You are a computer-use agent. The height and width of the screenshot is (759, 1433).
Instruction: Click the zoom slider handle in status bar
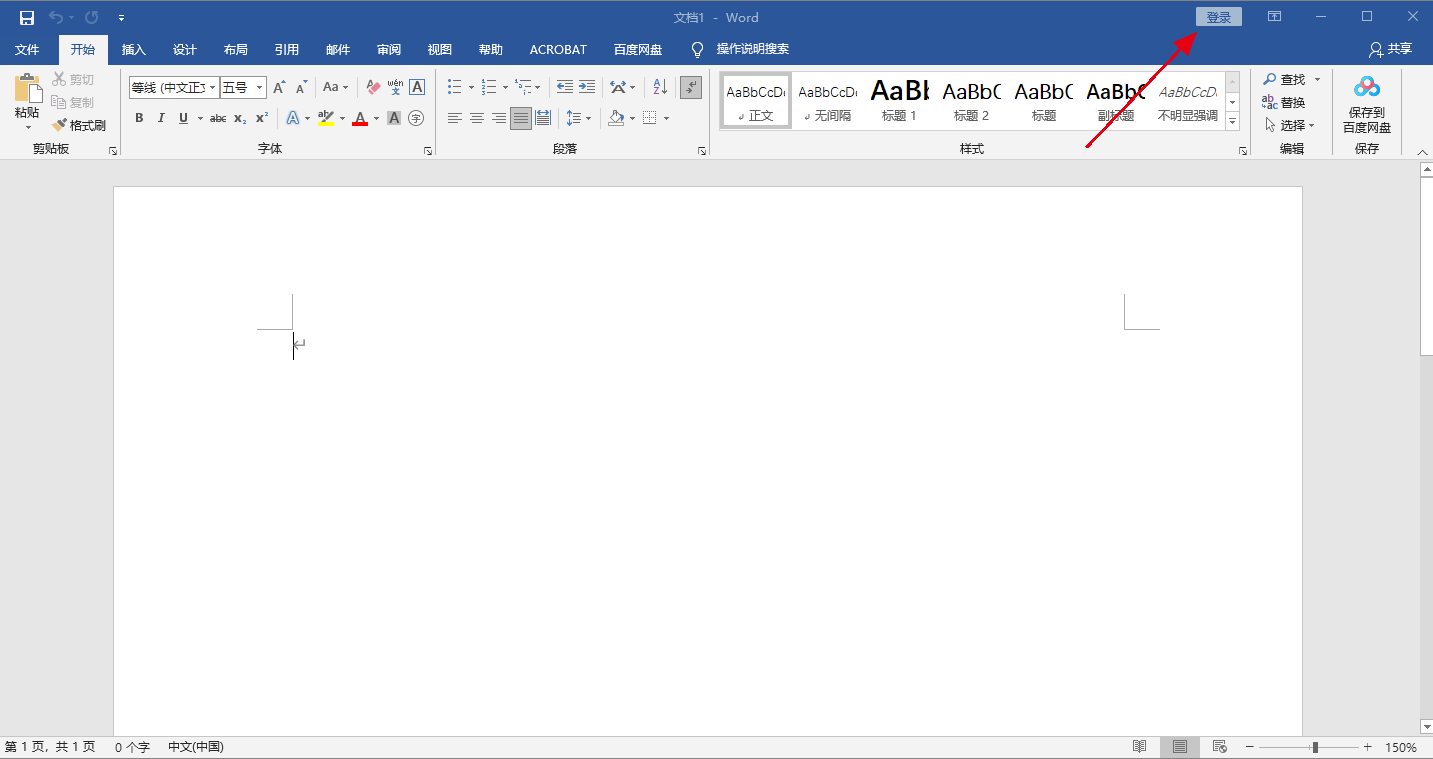point(1315,747)
